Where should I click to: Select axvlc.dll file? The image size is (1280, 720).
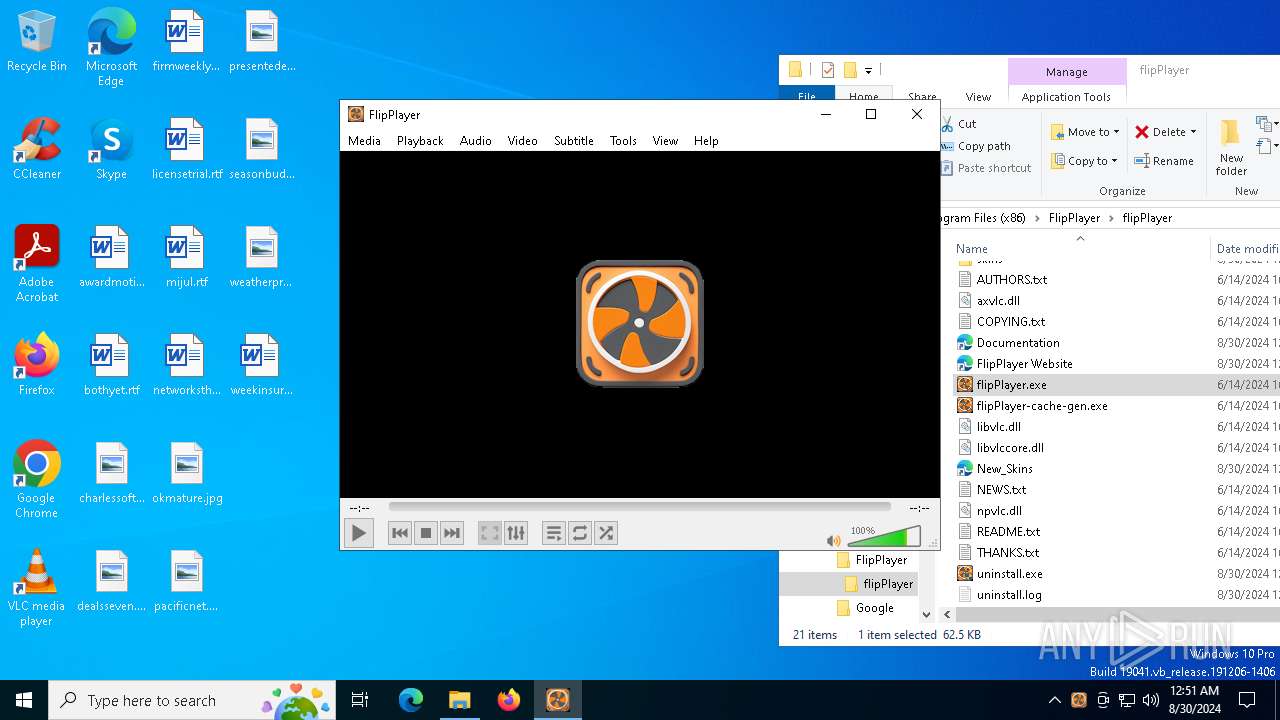998,301
